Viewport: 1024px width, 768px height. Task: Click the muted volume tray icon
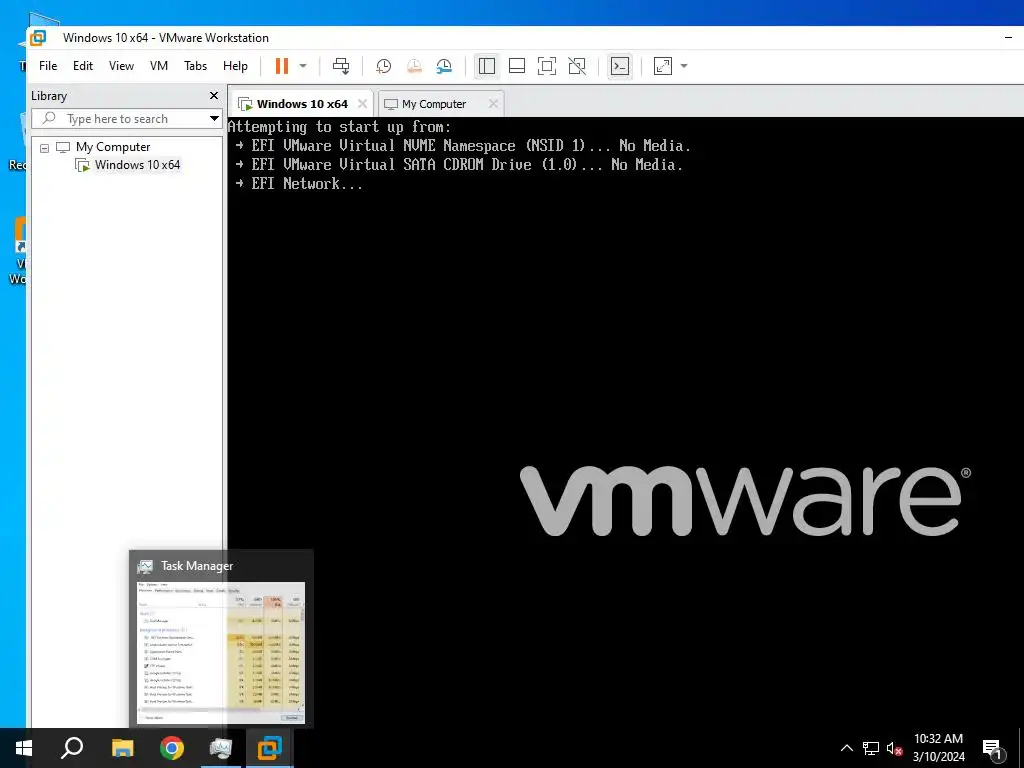pyautogui.click(x=894, y=748)
